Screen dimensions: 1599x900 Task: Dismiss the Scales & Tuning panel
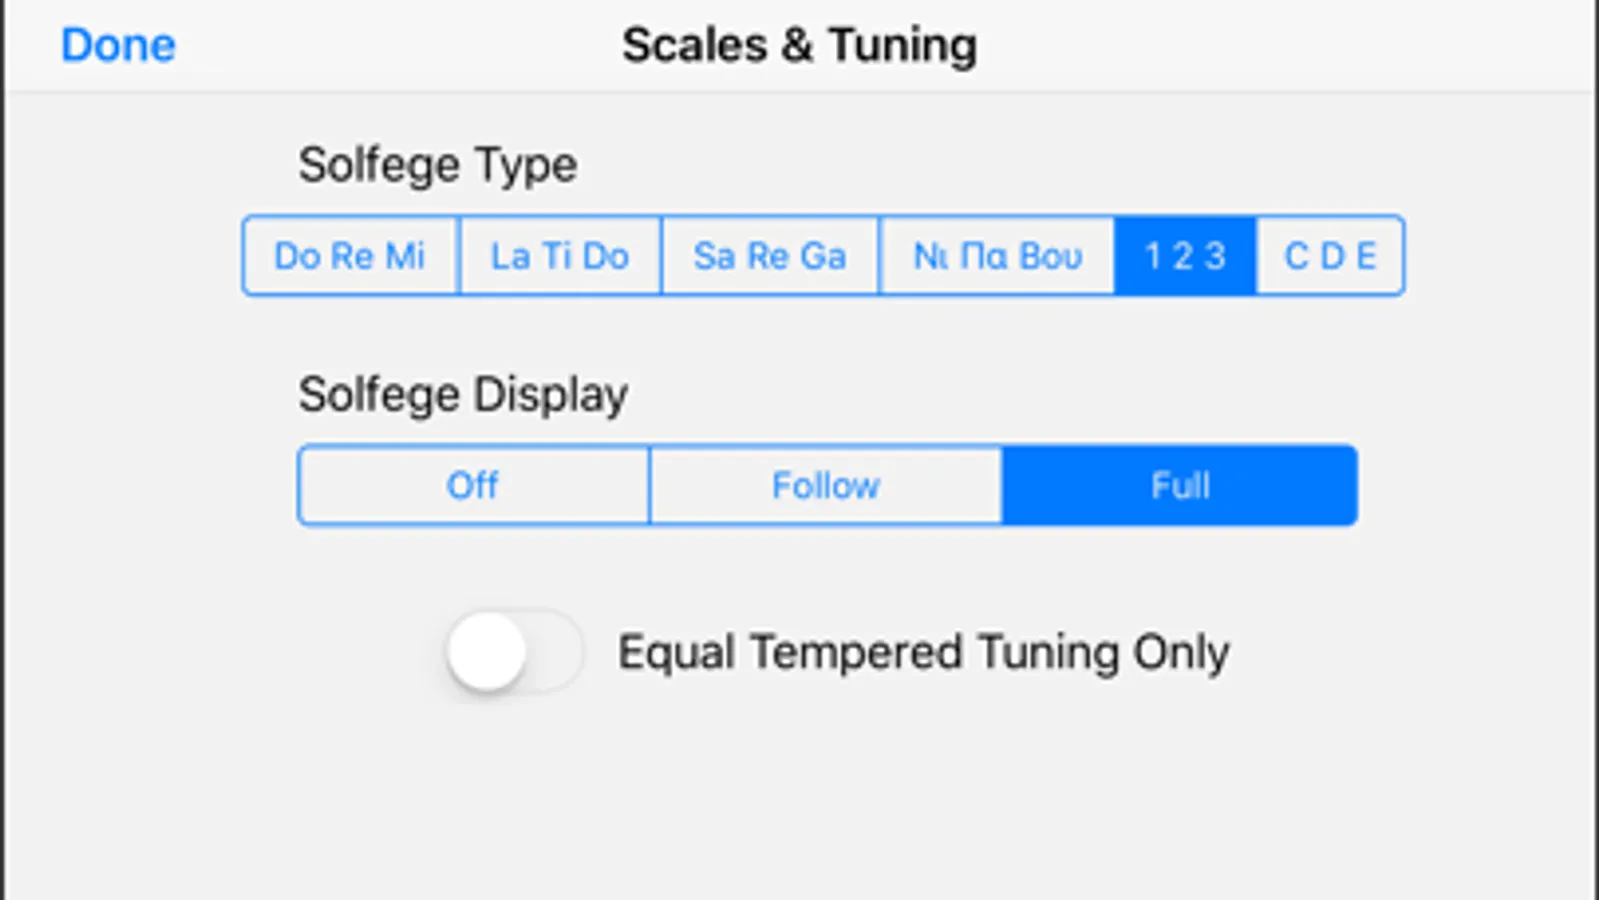(x=118, y=45)
